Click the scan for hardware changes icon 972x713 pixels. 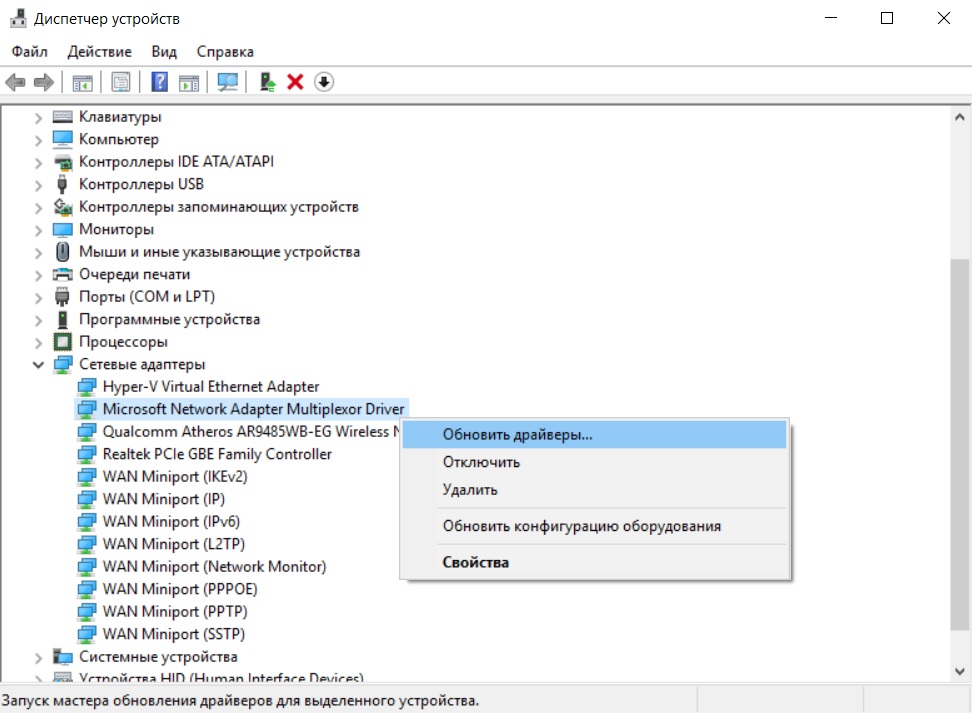228,82
